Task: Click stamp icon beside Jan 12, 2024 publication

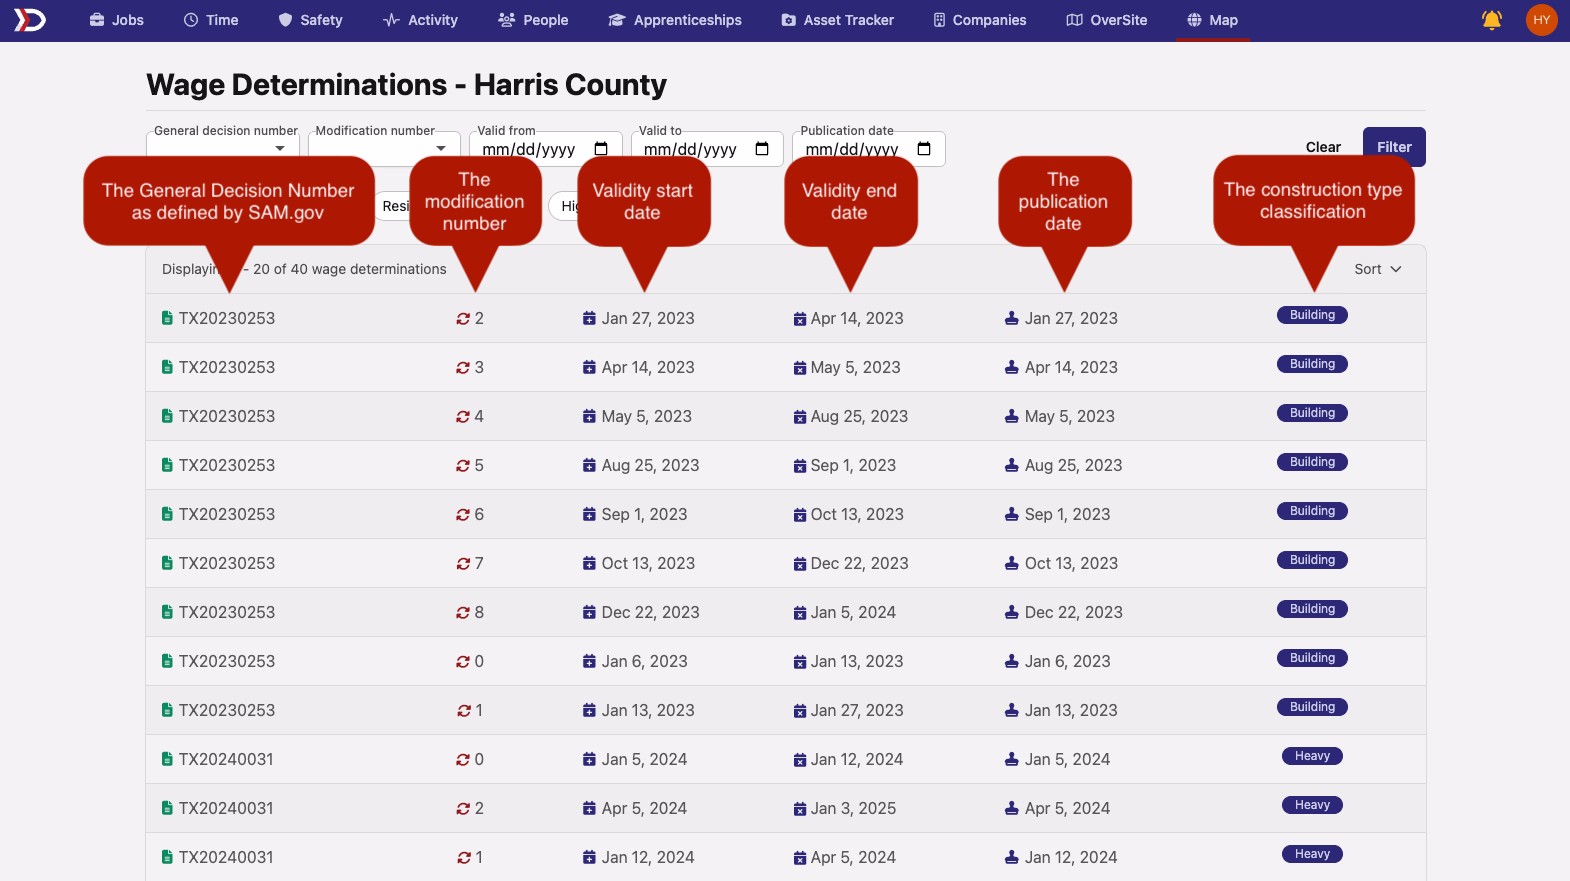Action: 1012,857
